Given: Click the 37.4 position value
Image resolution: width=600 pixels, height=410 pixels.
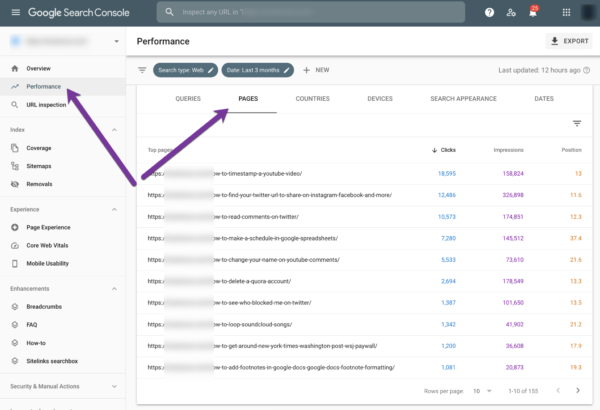Looking at the screenshot, I should (x=576, y=238).
